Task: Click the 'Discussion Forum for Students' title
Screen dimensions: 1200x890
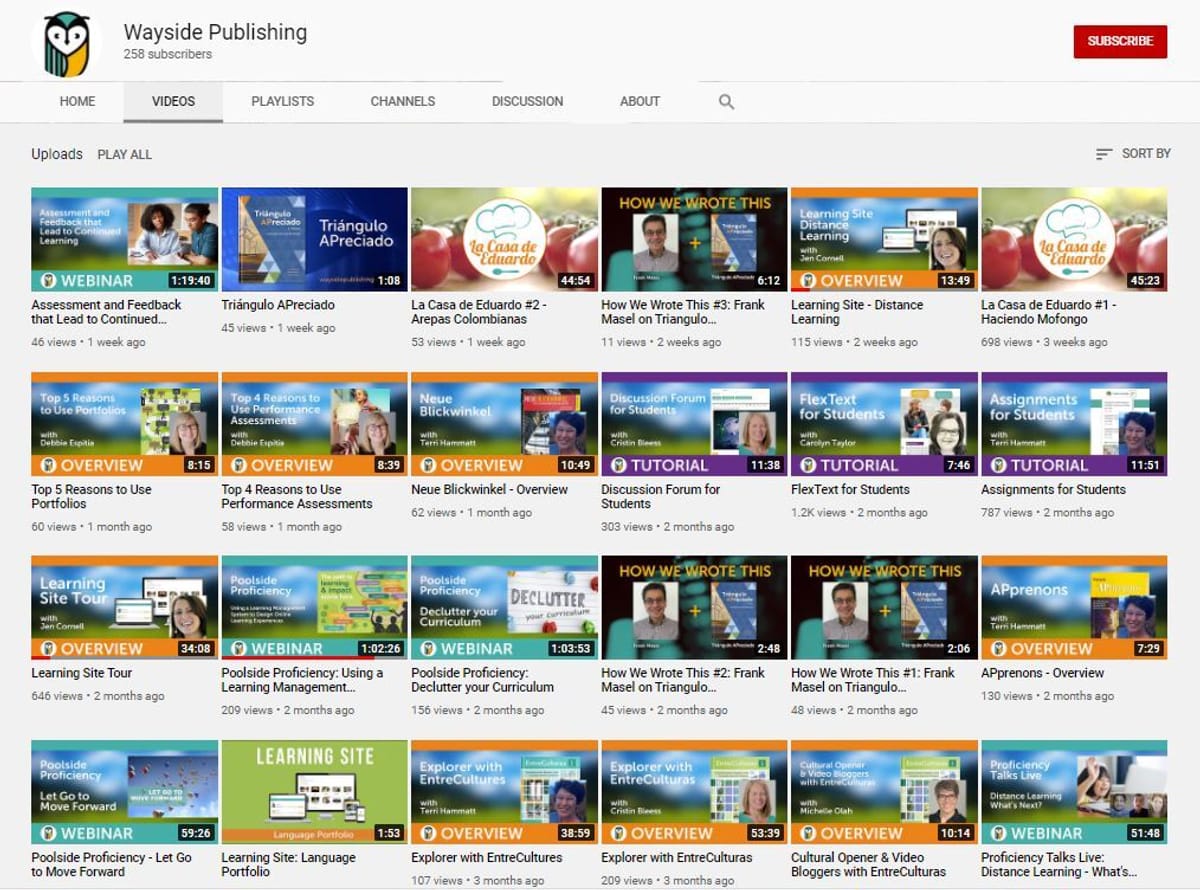Action: pos(660,497)
